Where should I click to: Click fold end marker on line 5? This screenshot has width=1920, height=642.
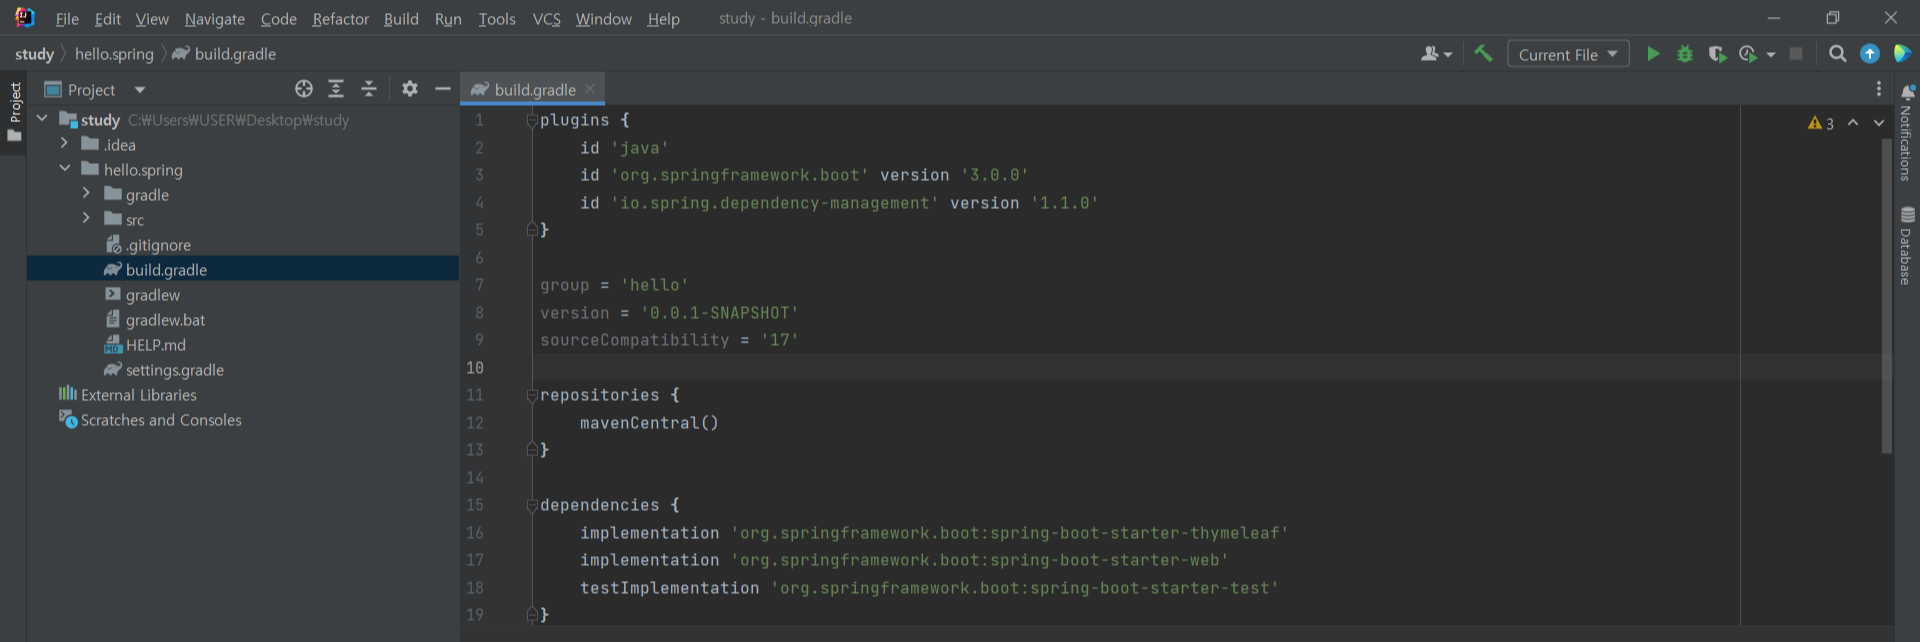(x=532, y=230)
